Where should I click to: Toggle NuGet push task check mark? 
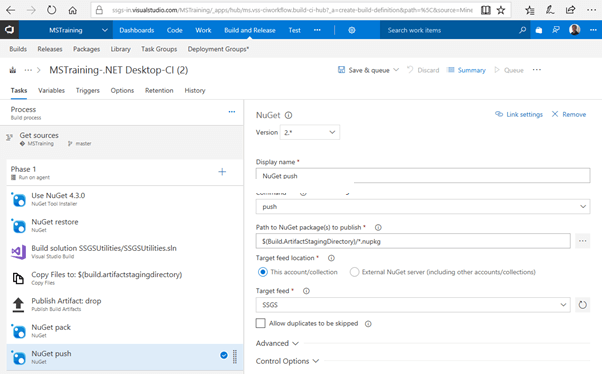224,355
